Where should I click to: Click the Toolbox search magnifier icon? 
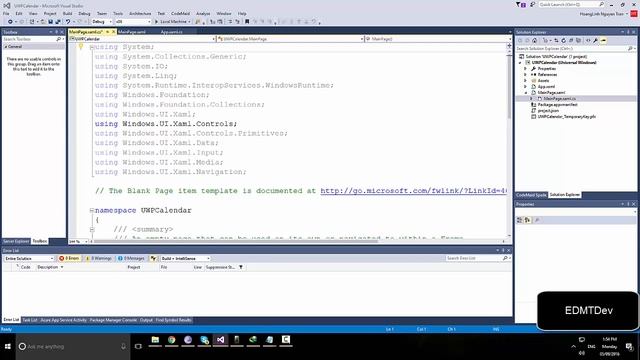[x=58, y=39]
